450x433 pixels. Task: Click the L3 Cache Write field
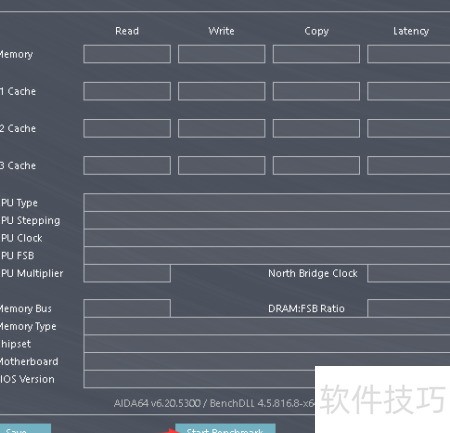pos(222,165)
